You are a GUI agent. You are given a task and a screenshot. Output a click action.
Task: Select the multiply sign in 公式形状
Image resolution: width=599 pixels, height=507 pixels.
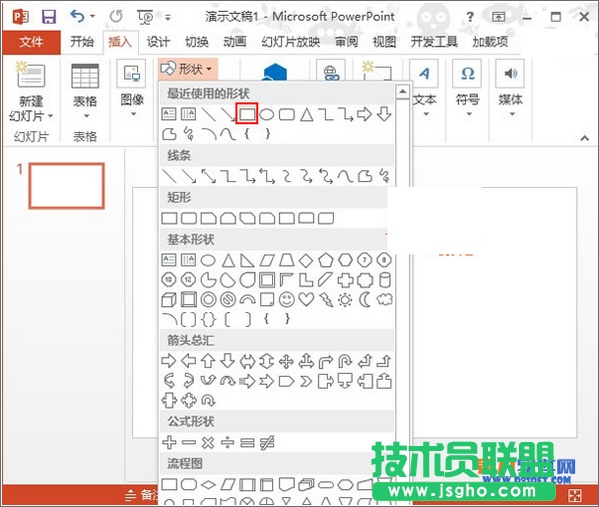[208, 442]
